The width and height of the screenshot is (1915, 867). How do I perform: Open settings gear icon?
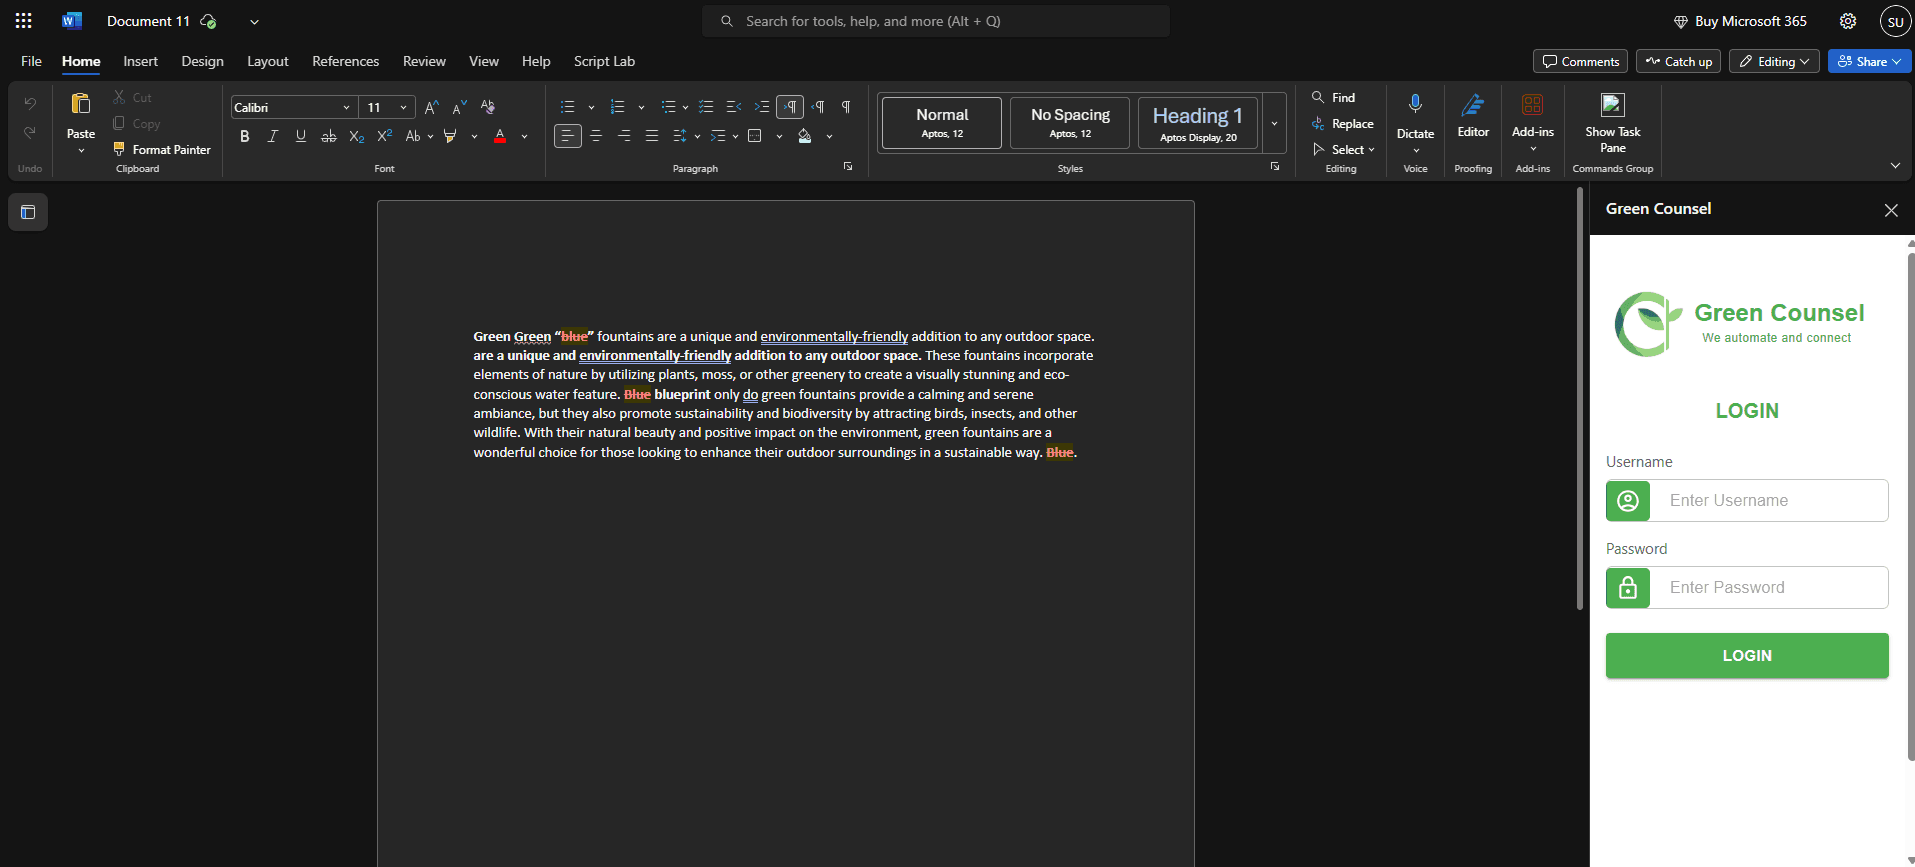pos(1848,21)
